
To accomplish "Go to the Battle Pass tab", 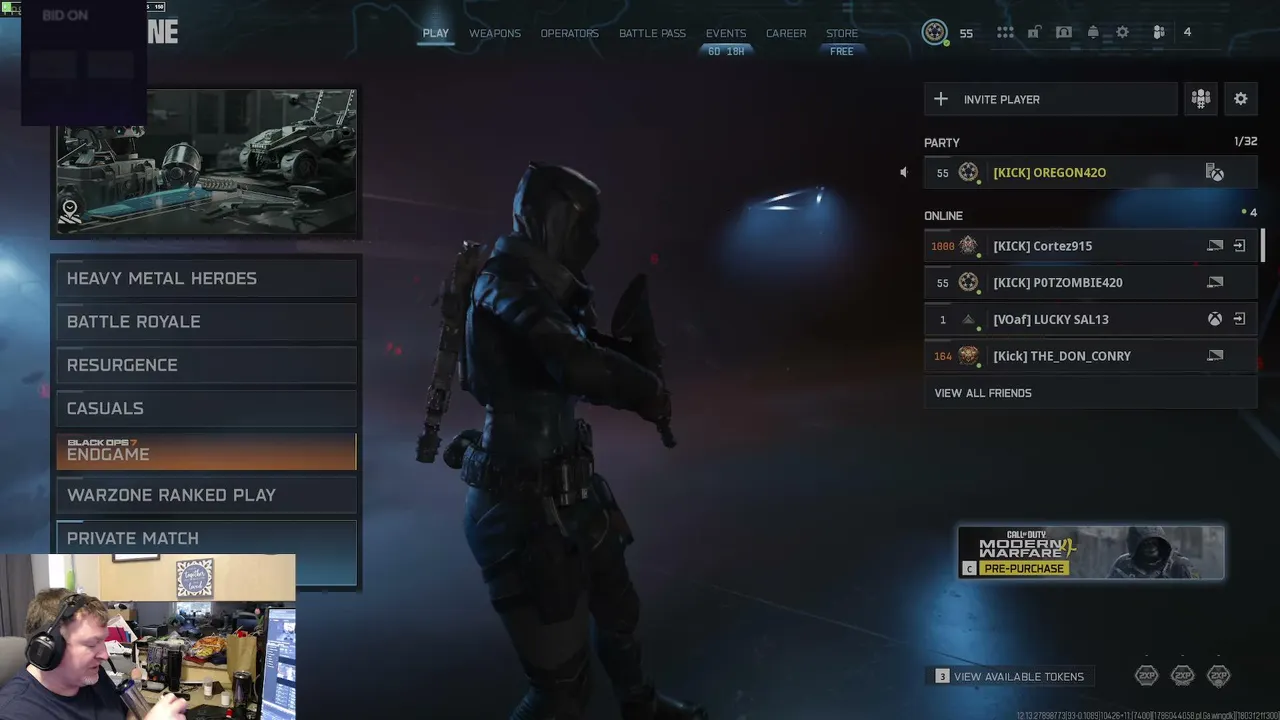I will [652, 33].
